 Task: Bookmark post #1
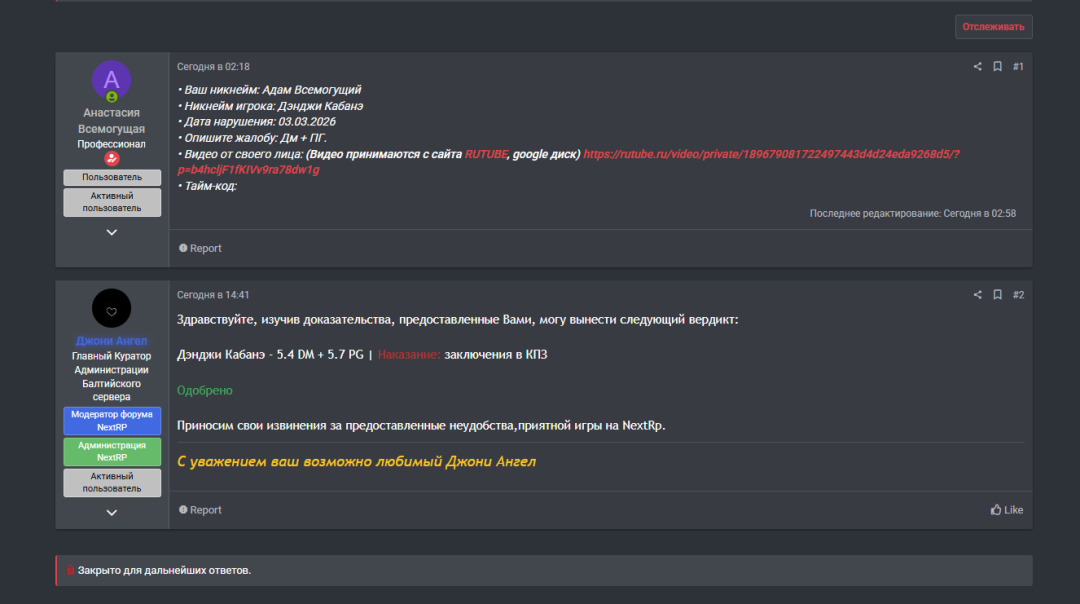click(997, 67)
